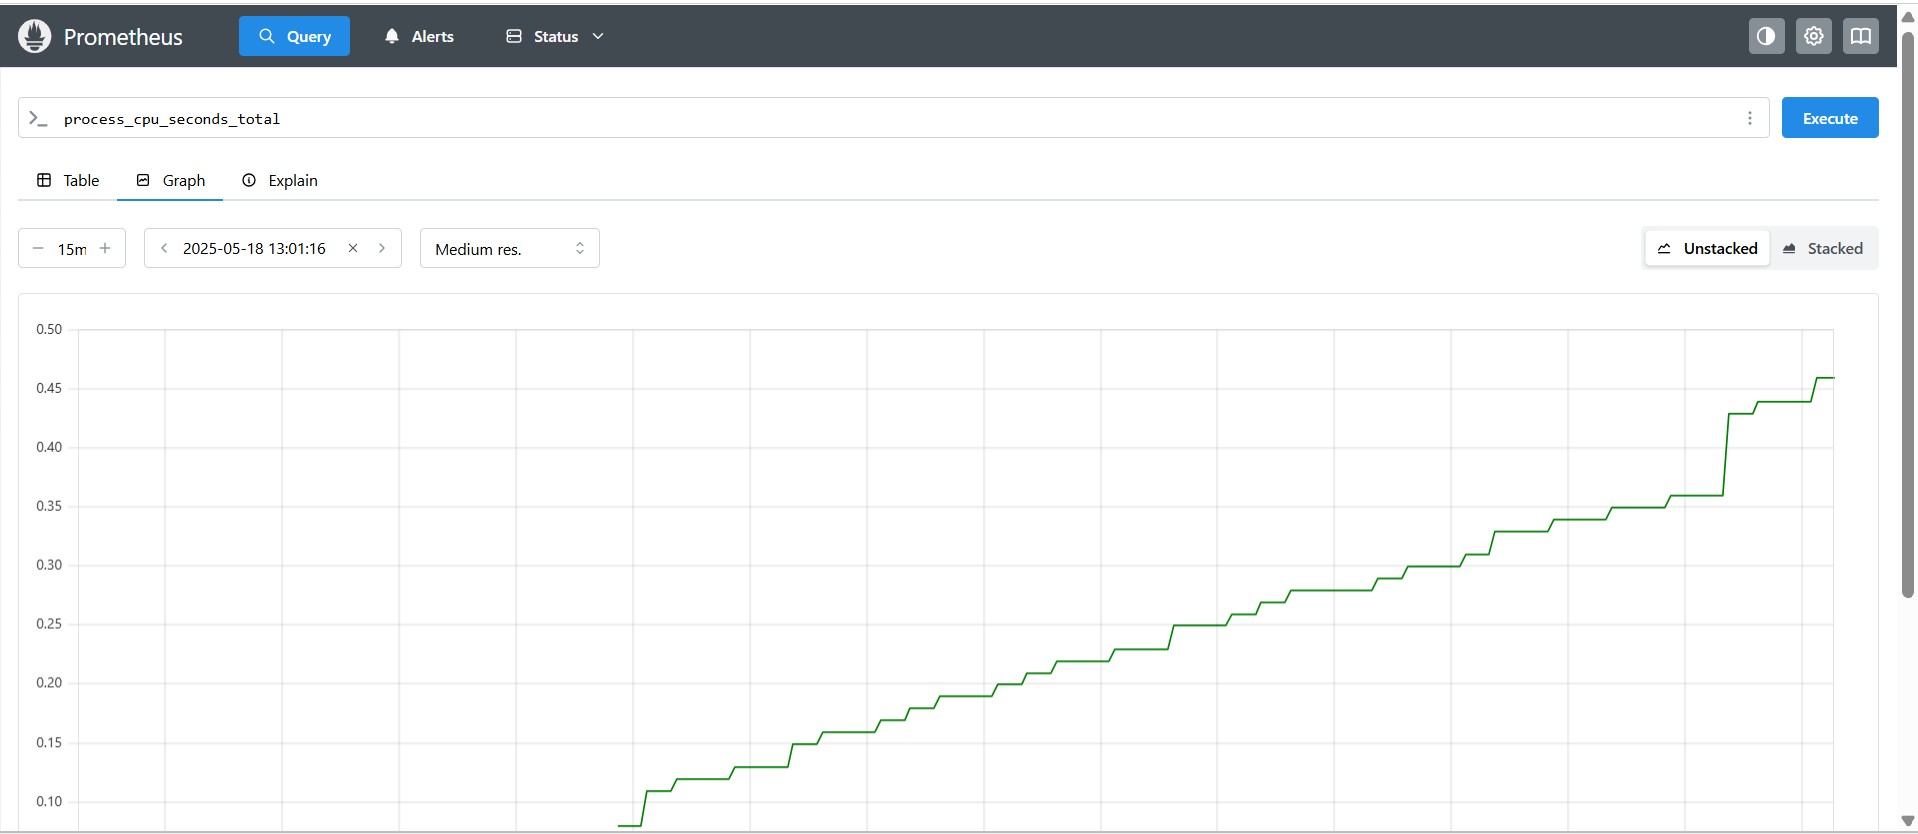
Task: Click the scrollbar down arrow
Action: pos(1907,821)
